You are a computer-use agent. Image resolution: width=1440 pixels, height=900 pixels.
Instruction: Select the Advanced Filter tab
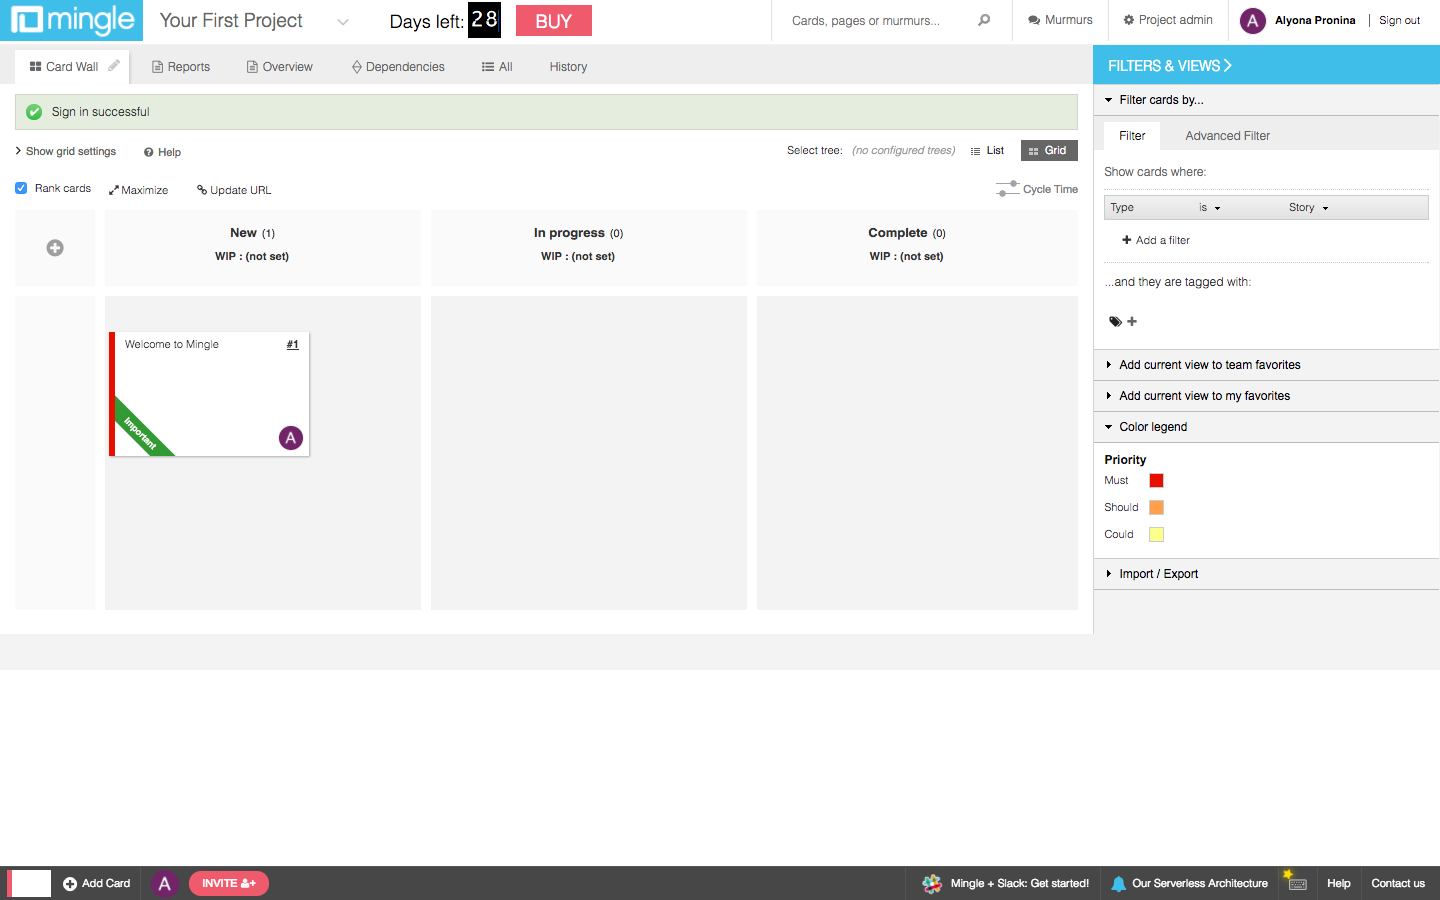pos(1227,136)
